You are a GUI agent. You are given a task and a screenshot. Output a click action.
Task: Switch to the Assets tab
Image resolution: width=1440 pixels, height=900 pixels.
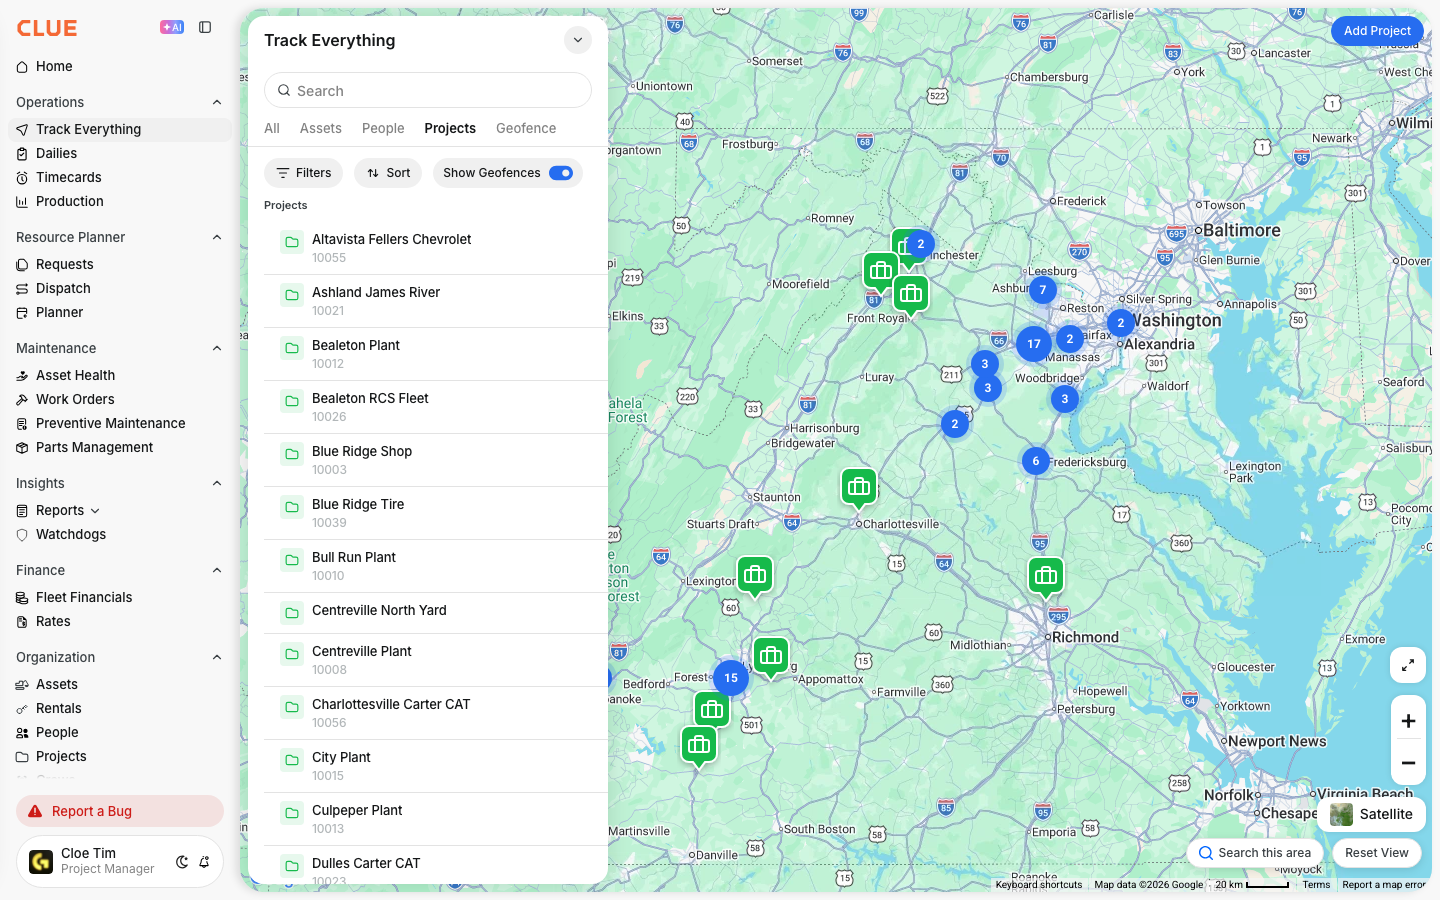click(321, 128)
